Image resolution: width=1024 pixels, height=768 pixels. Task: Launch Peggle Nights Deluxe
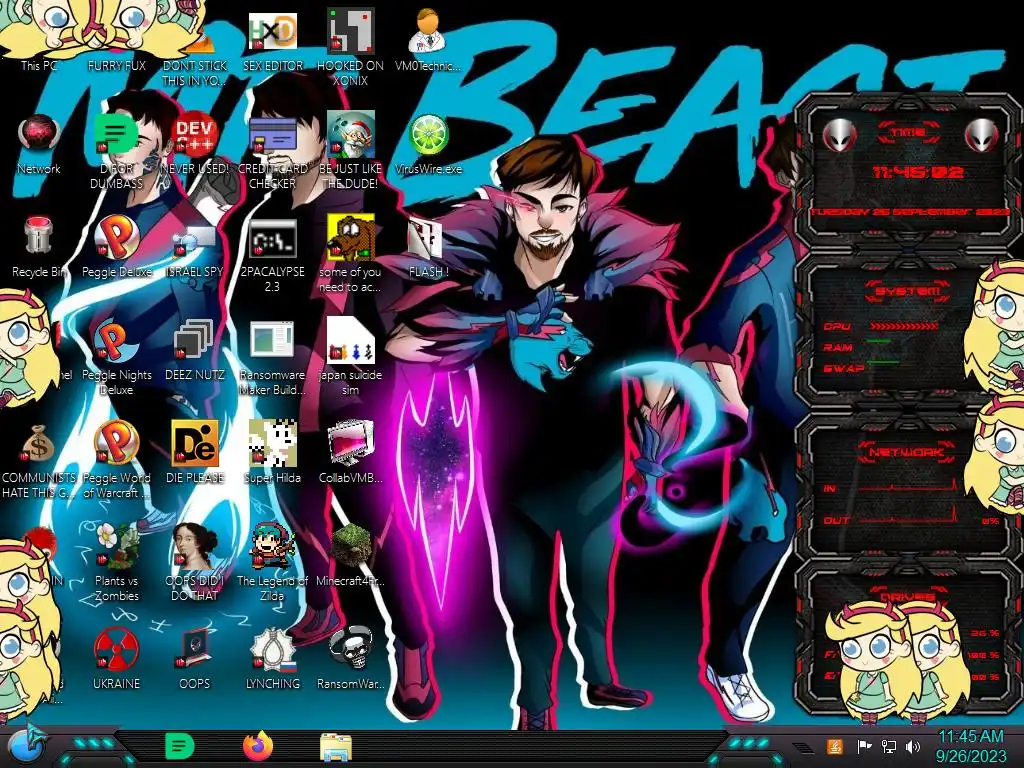[116, 358]
